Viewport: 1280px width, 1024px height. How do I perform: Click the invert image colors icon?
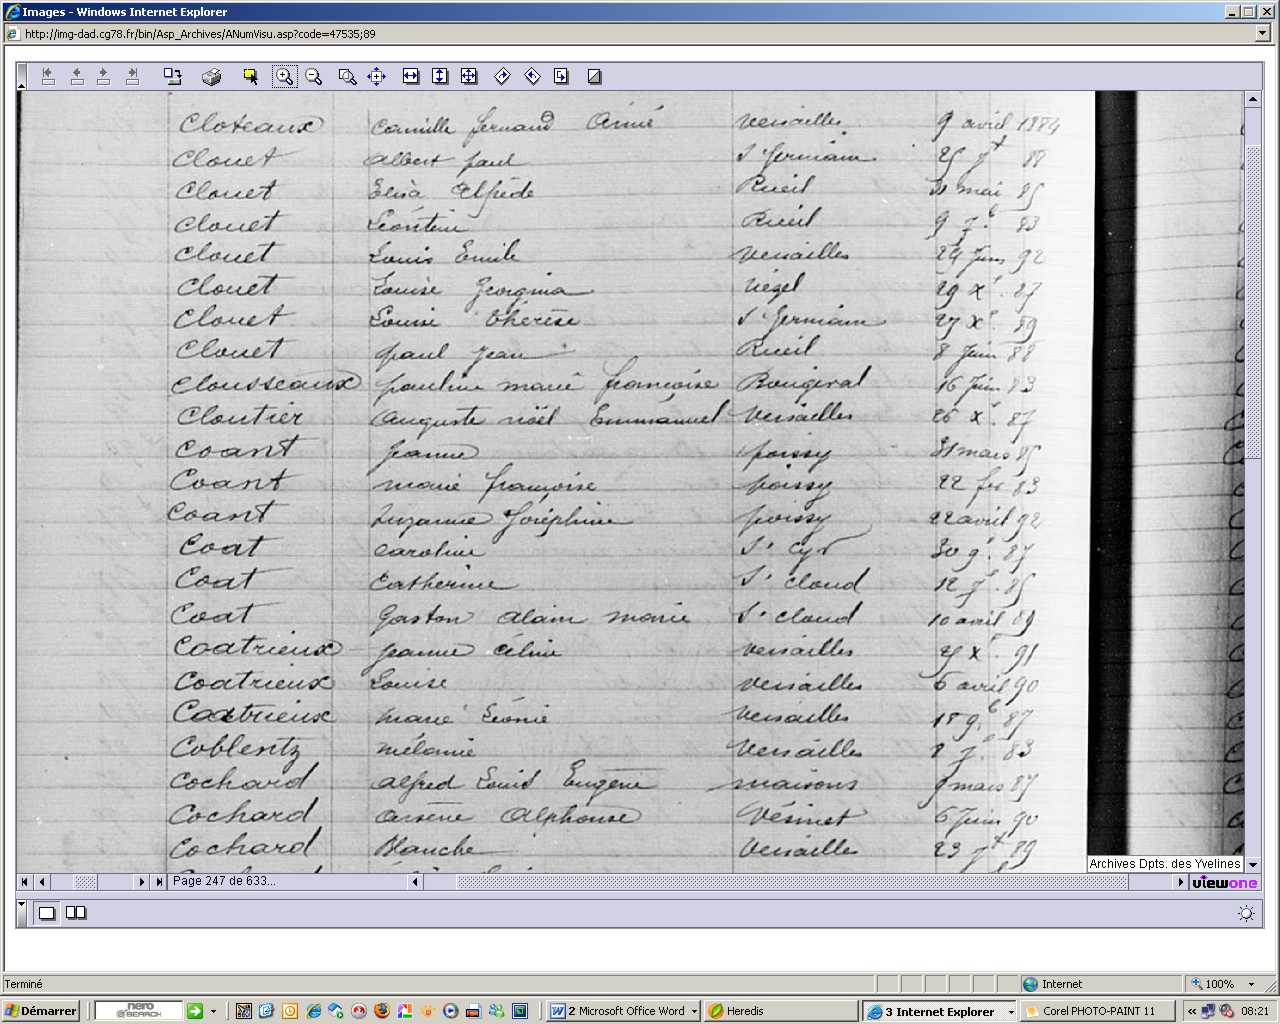[x=594, y=76]
